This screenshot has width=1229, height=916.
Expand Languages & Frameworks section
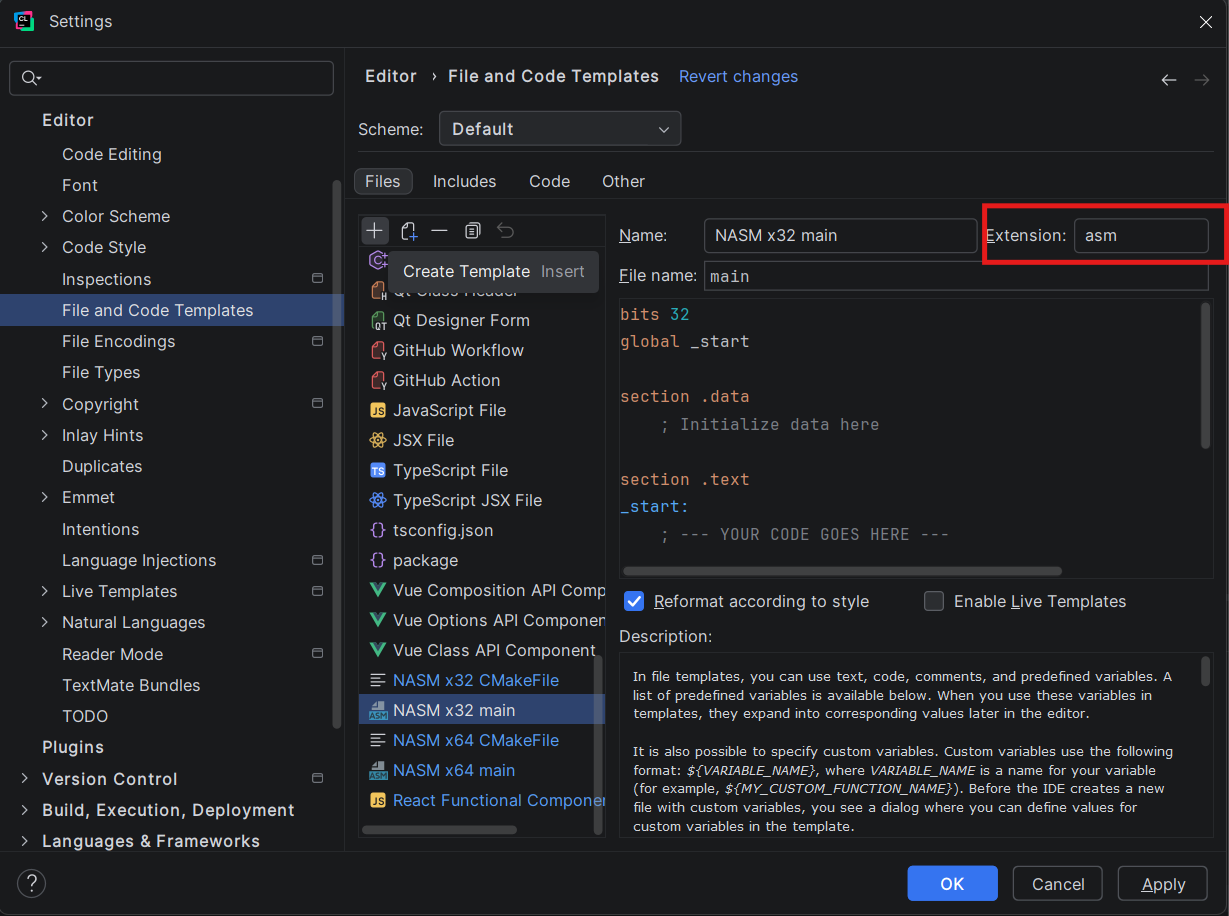point(25,841)
